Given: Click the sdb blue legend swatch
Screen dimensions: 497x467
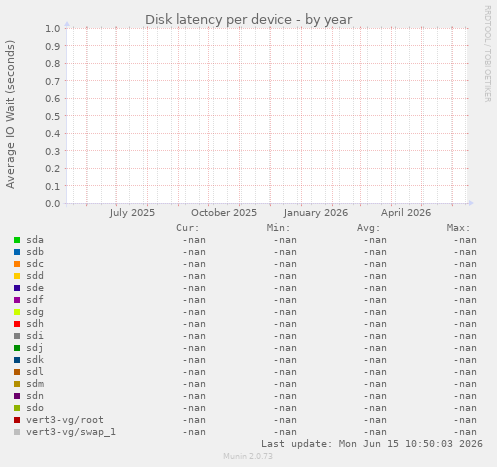Looking at the screenshot, I should (x=17, y=252).
